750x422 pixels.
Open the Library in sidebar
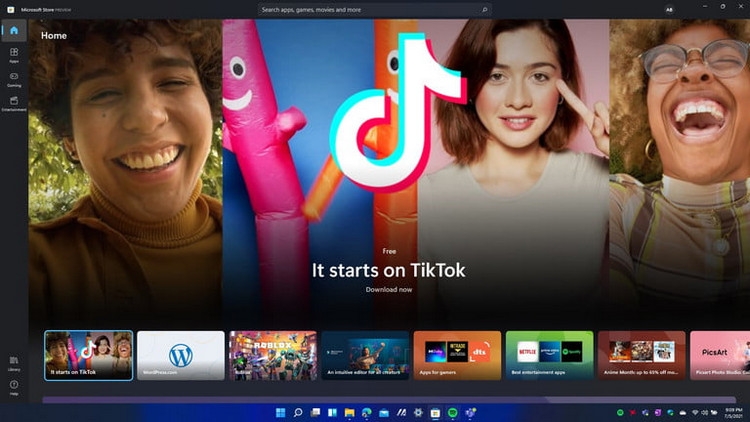[14, 363]
